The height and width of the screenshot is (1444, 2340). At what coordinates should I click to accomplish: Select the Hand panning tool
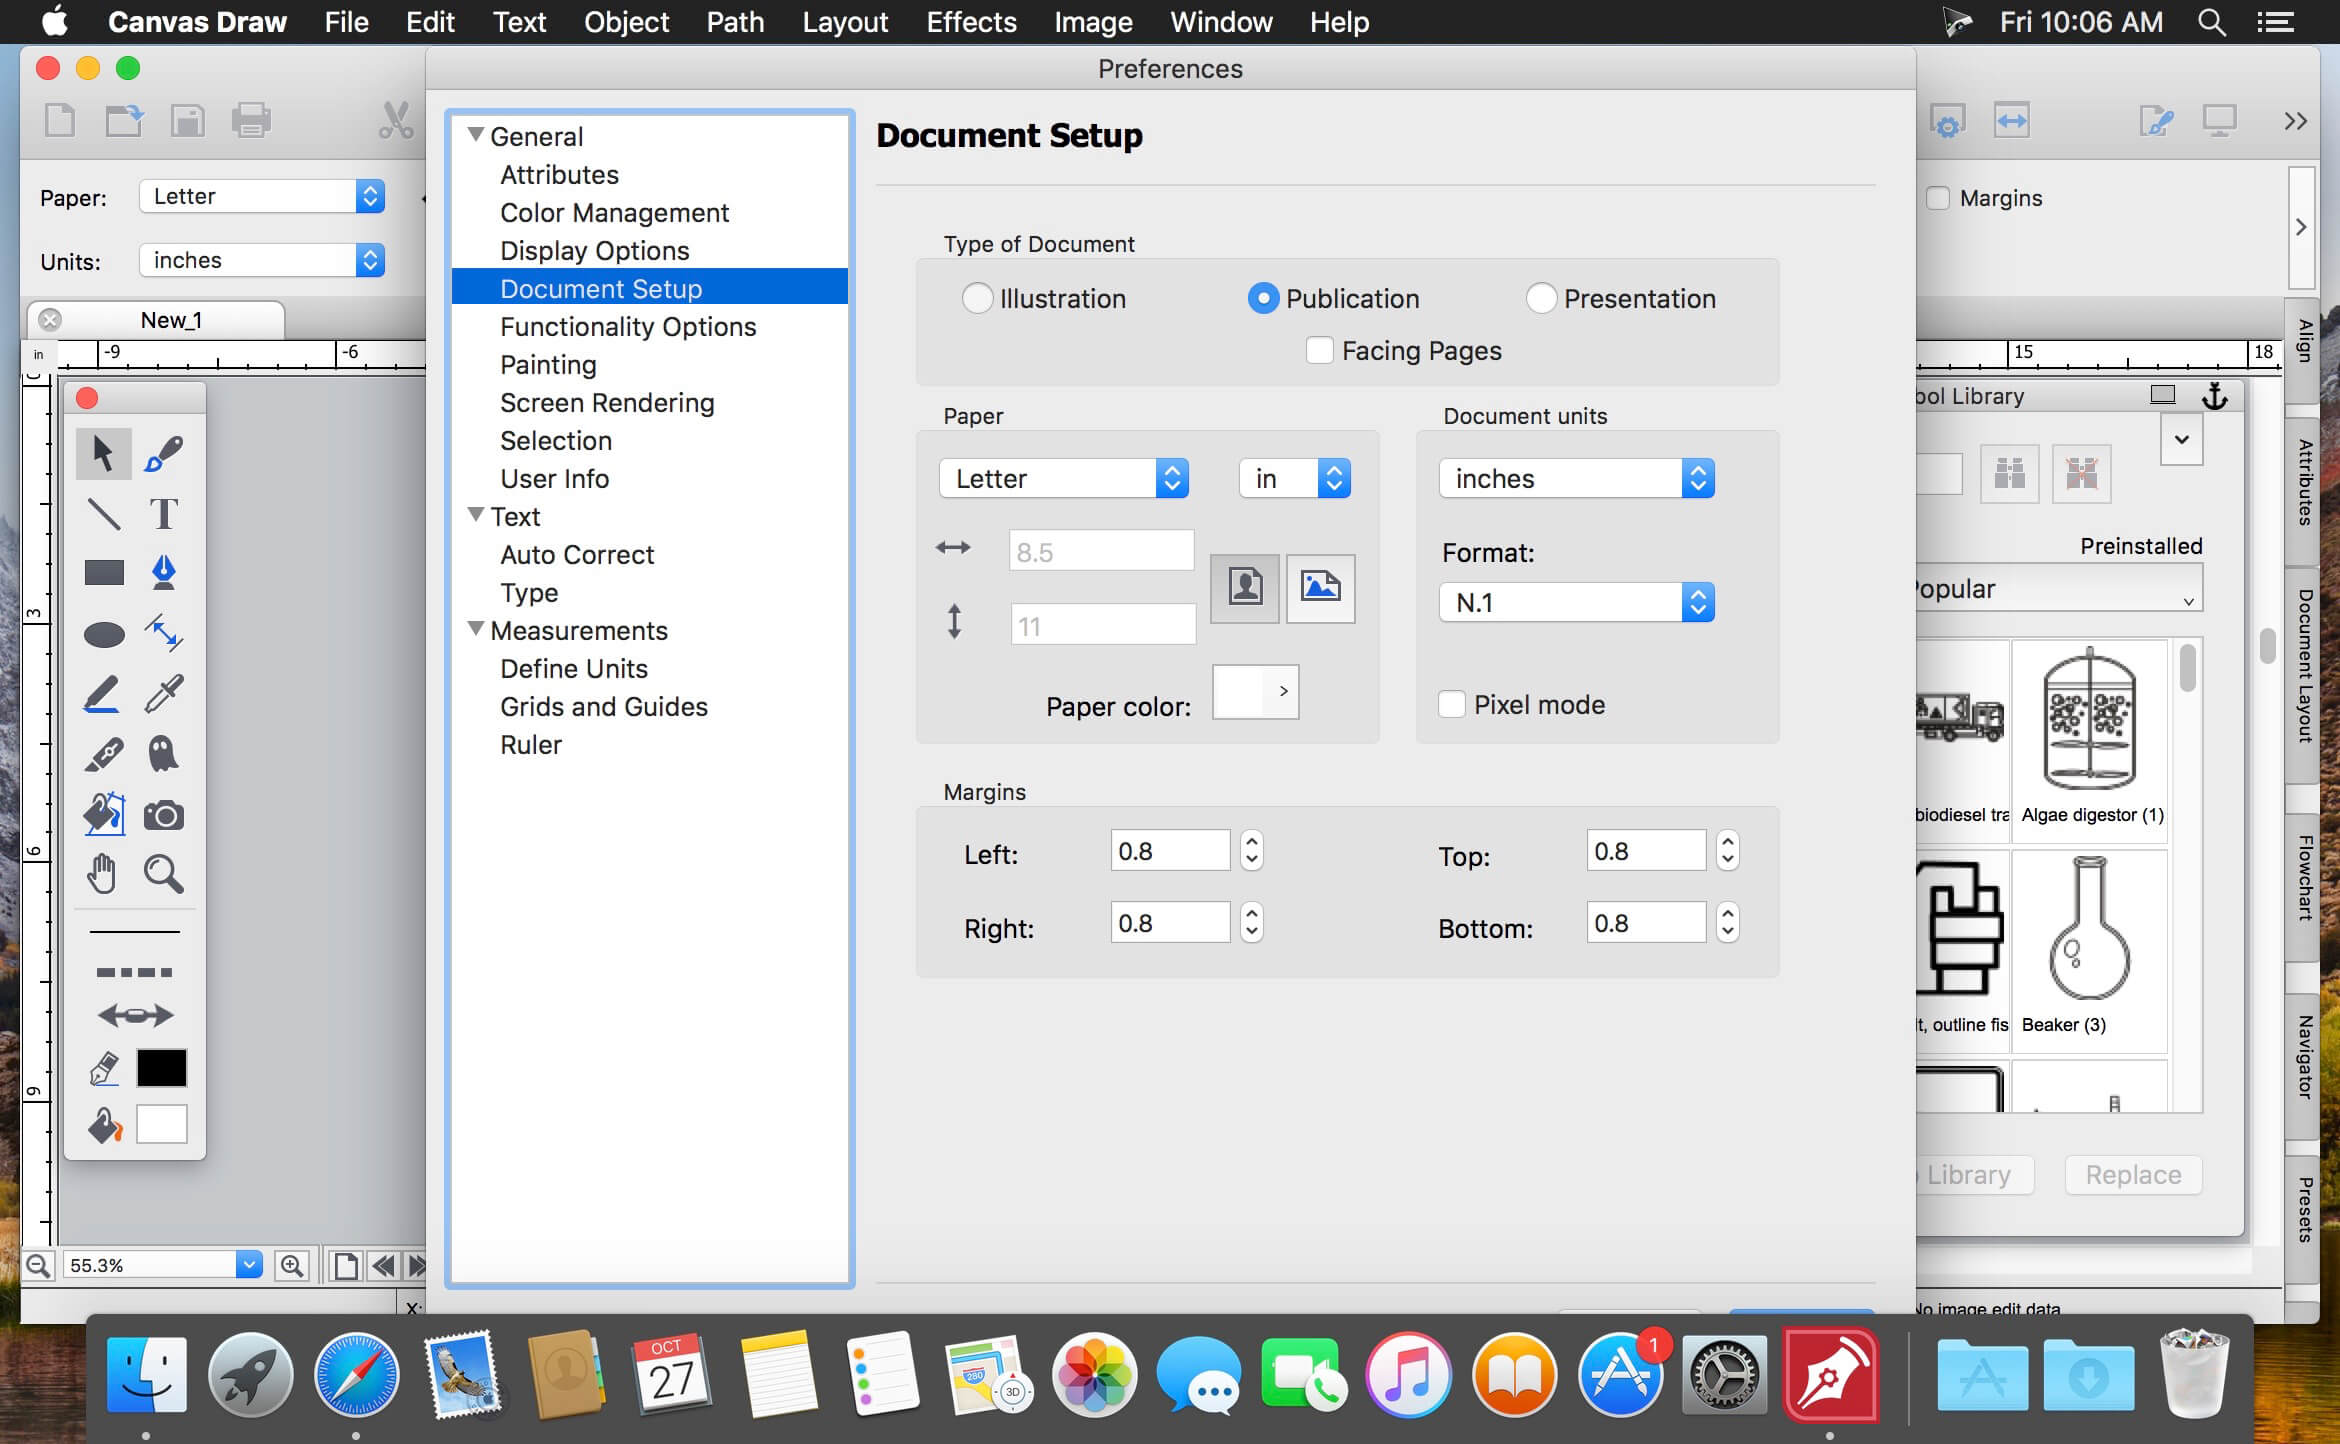[103, 873]
